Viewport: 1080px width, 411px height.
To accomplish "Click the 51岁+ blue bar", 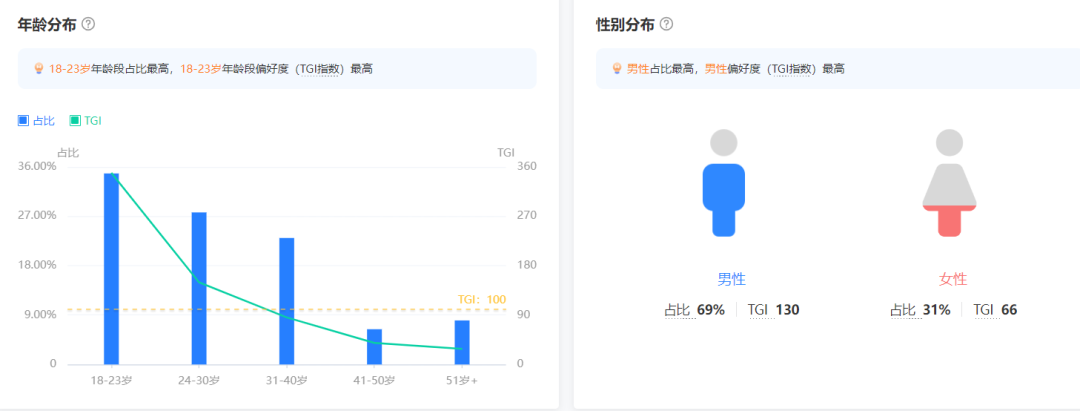I will (461, 342).
